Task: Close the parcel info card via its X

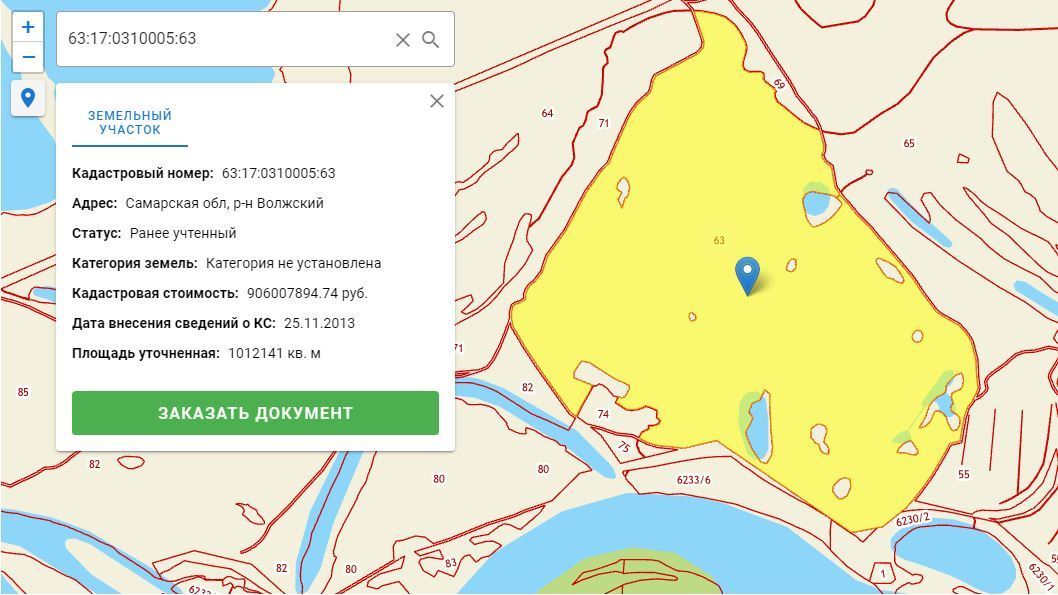Action: coord(436,101)
